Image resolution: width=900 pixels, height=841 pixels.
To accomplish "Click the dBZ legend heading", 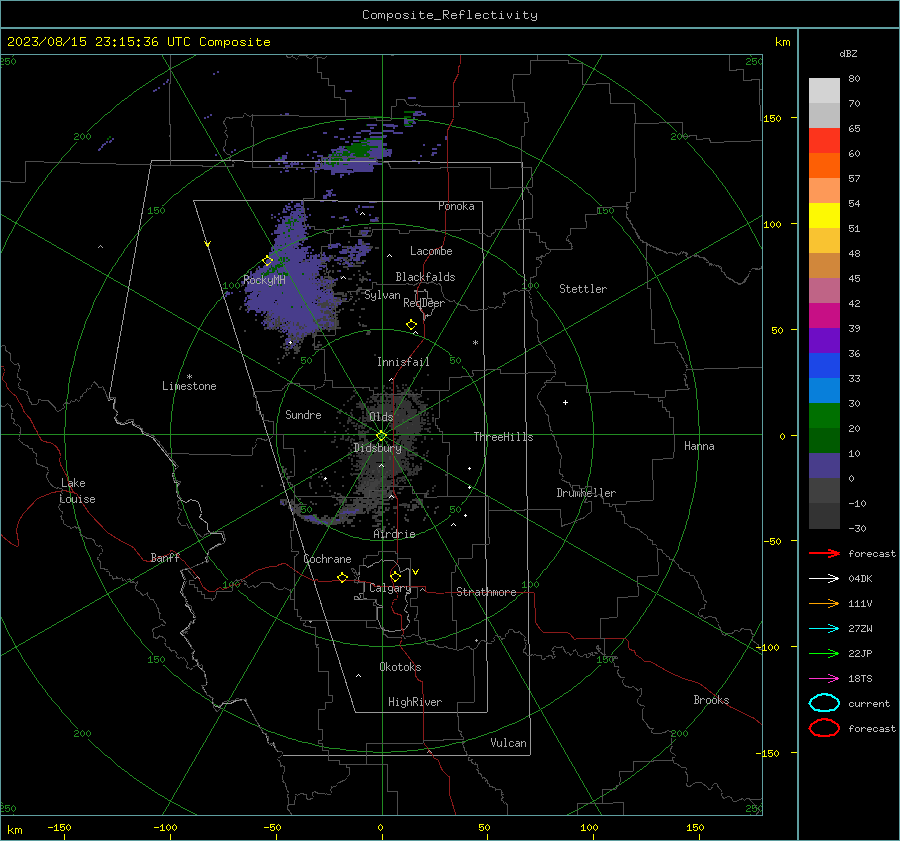I will click(x=848, y=54).
